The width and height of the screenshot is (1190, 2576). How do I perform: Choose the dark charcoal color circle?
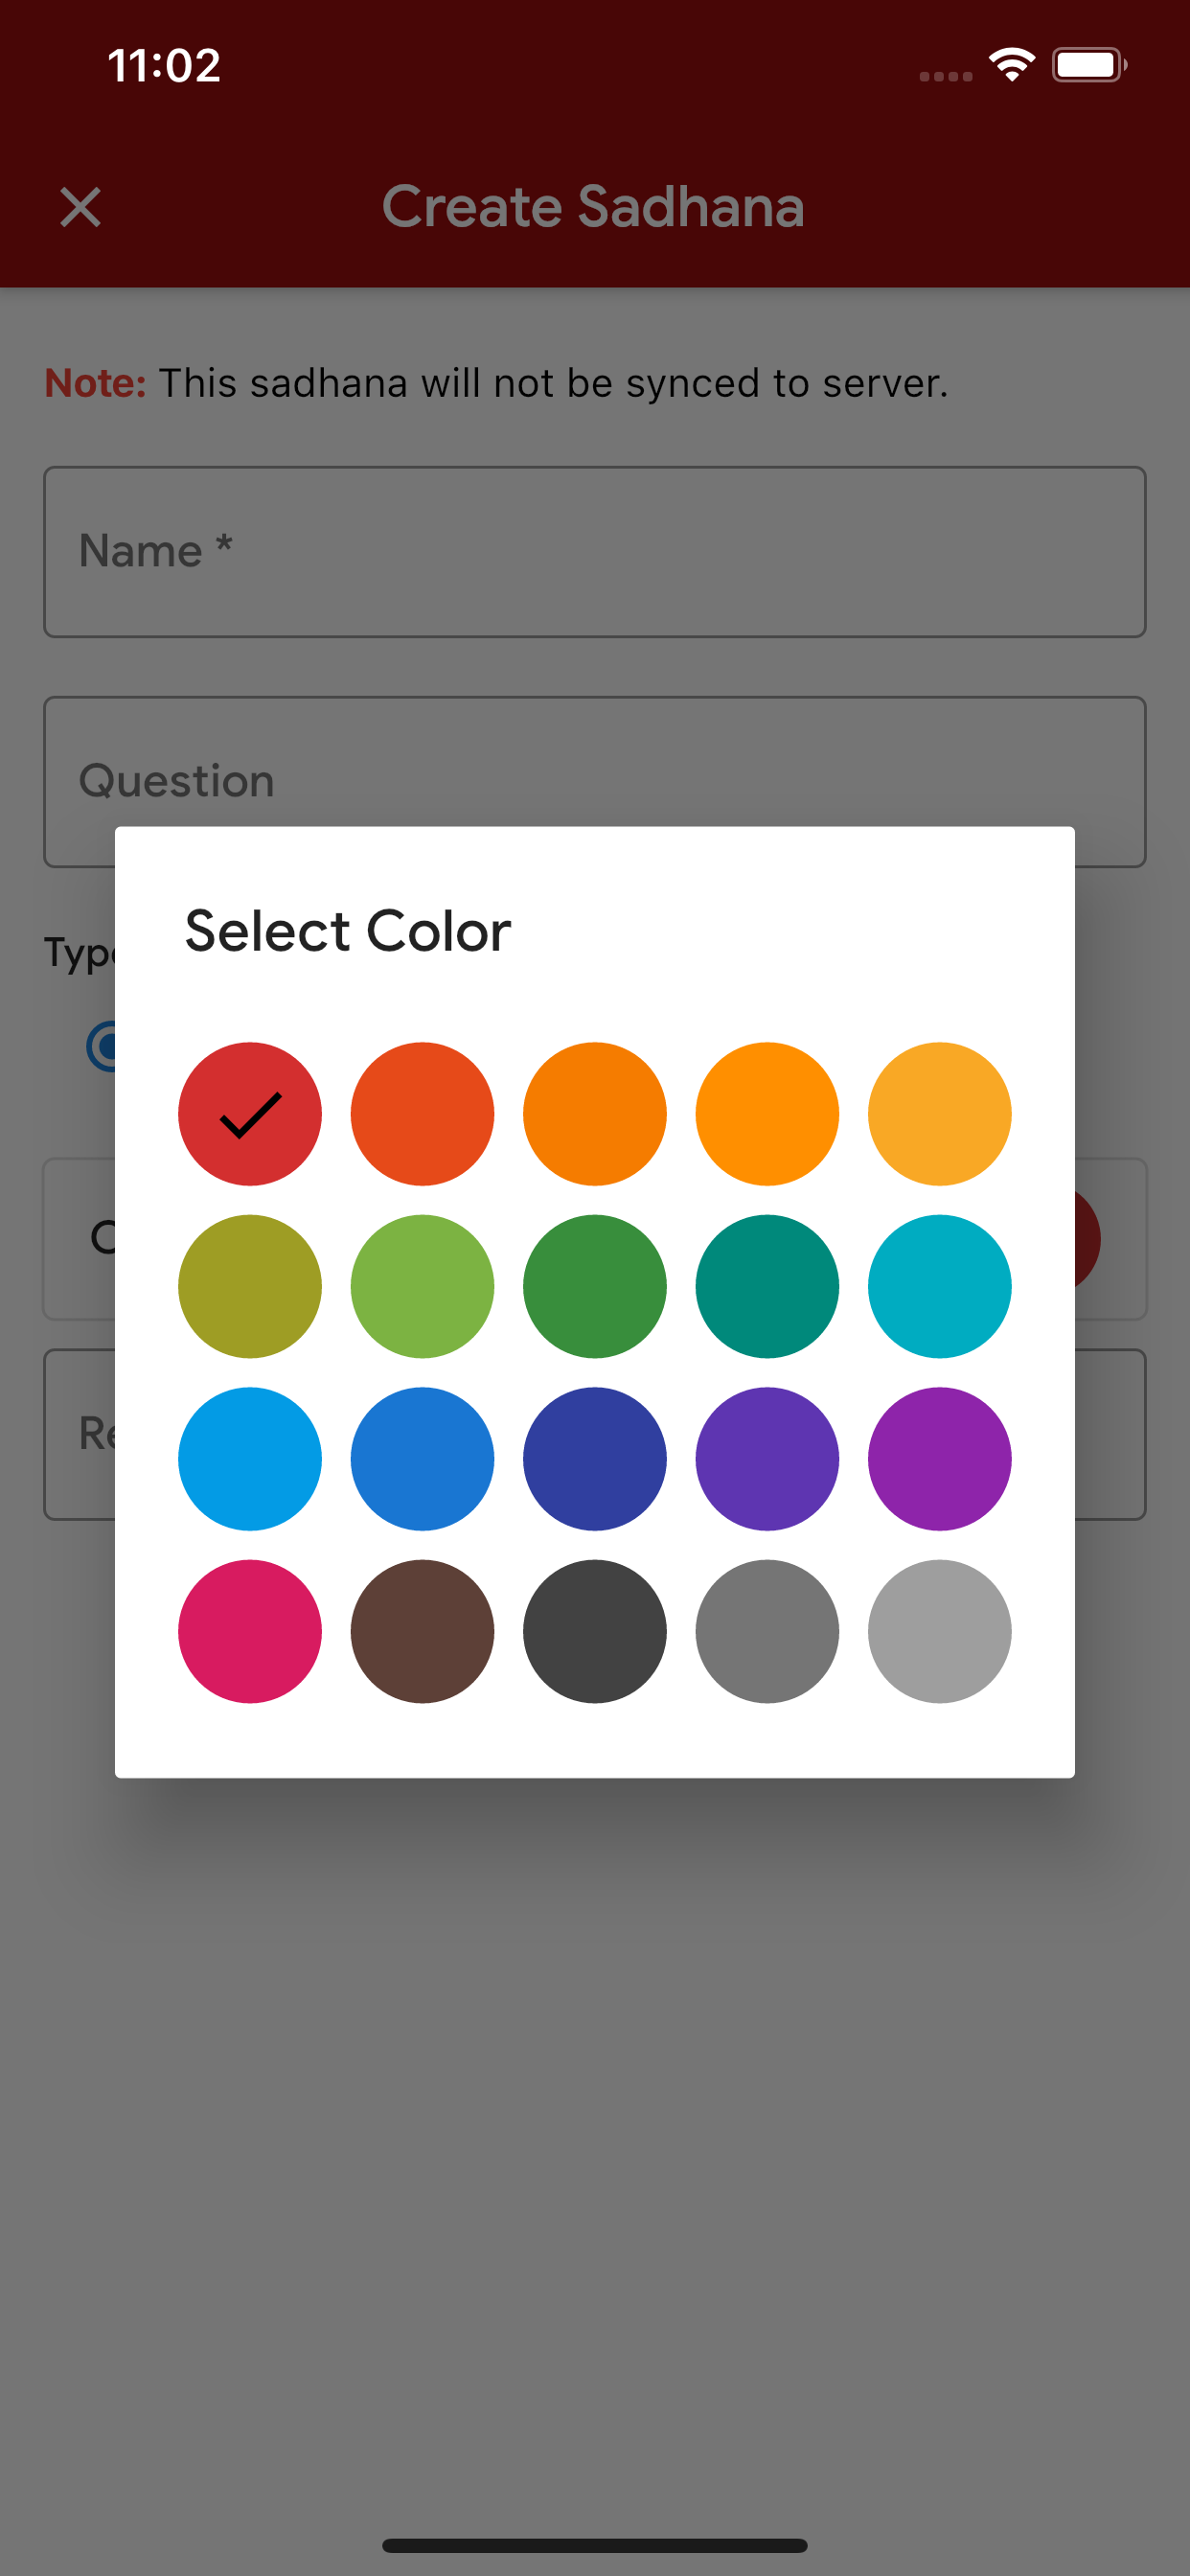point(595,1631)
